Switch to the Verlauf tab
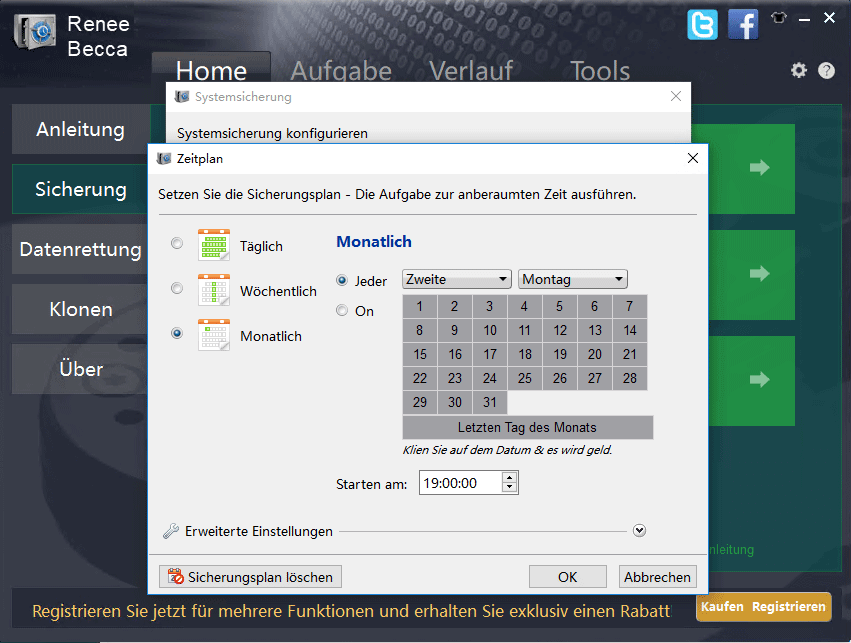851x643 pixels. 471,71
